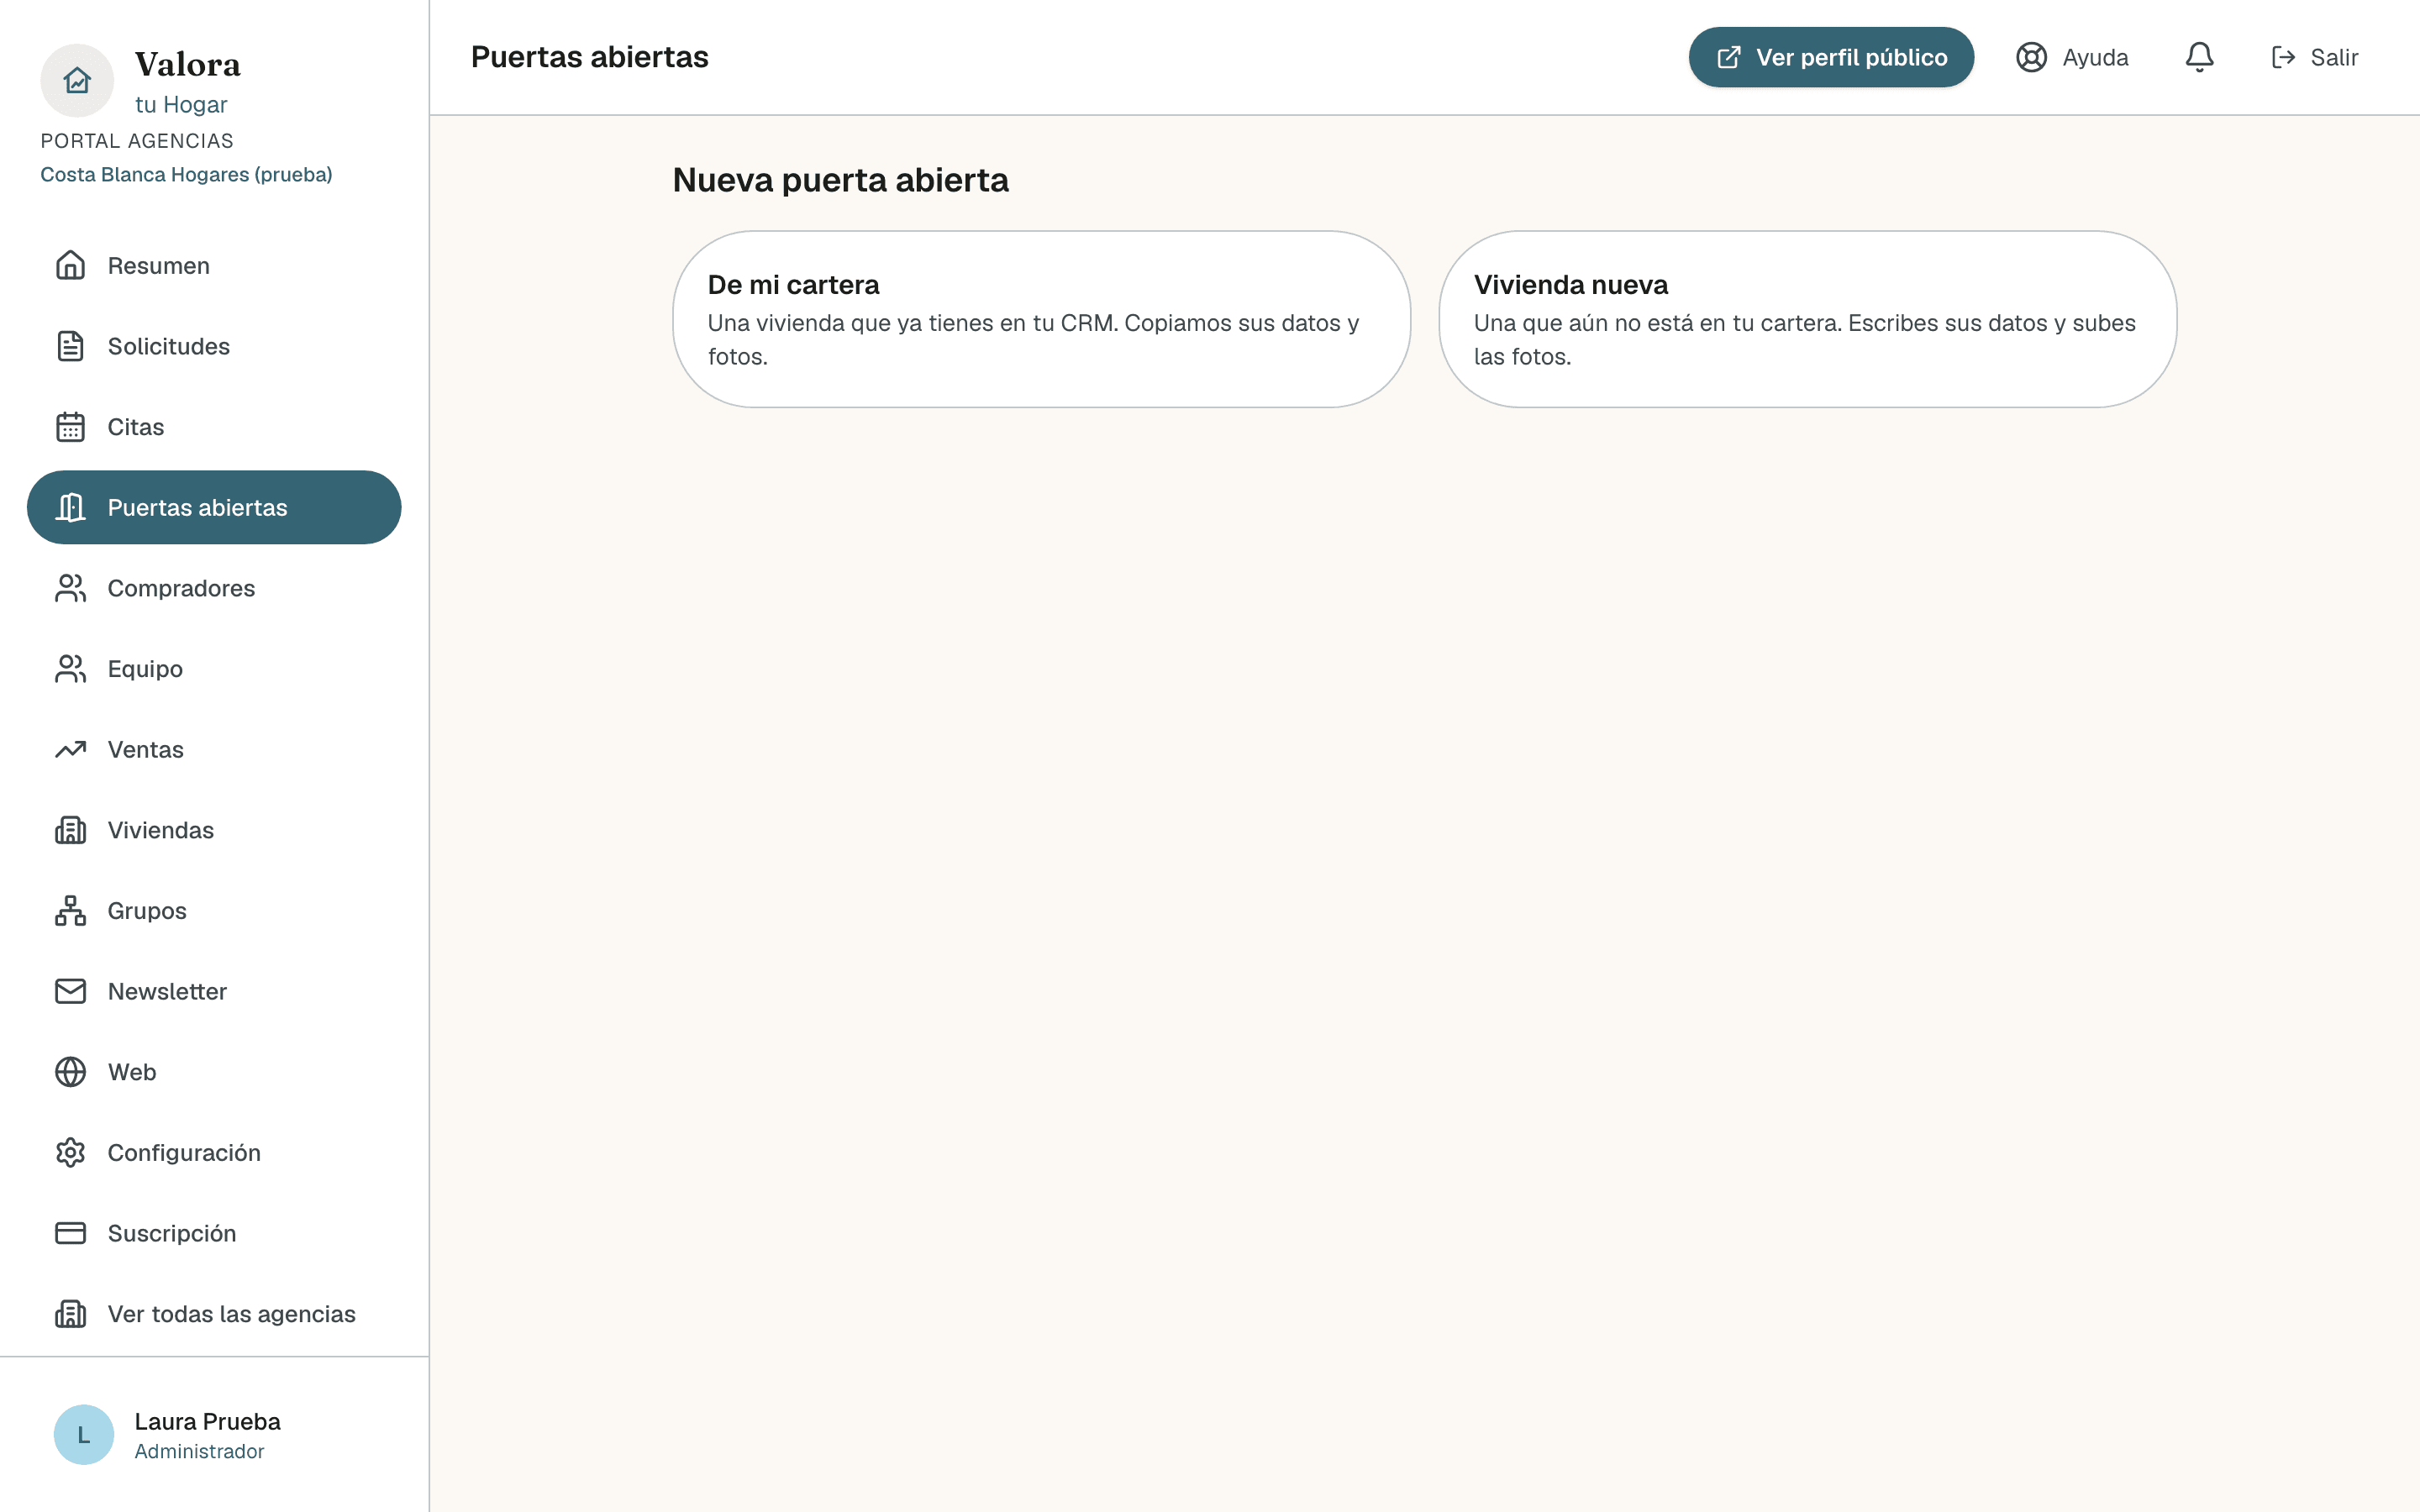Open notifications with the bell icon
This screenshot has height=1512, width=2420.
(x=2199, y=57)
